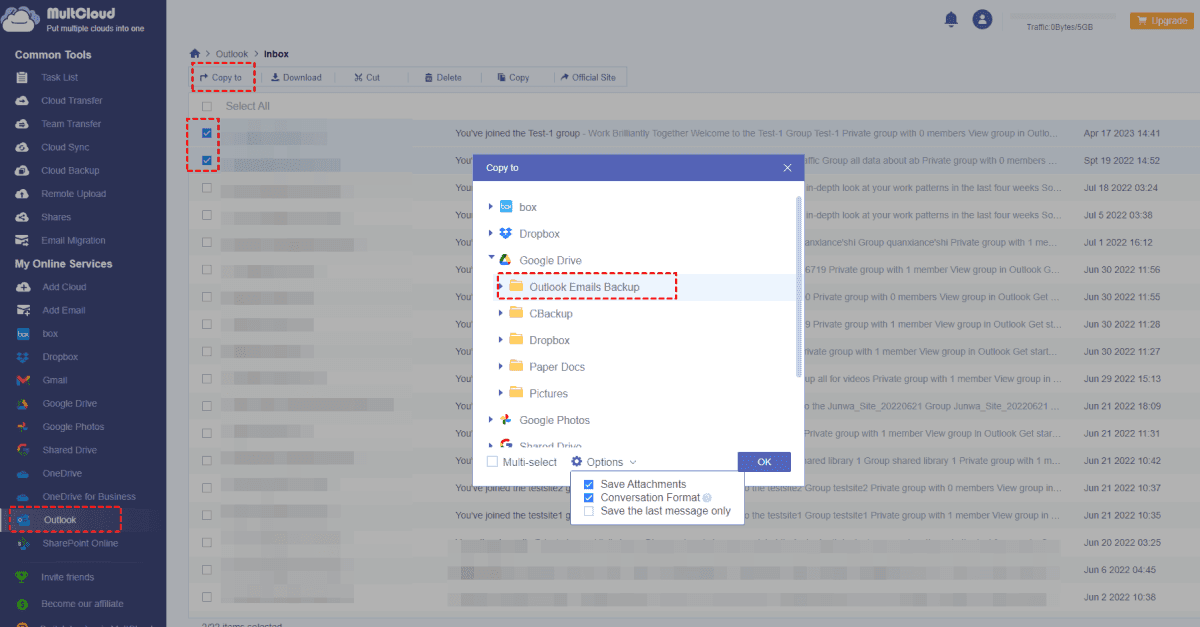Image resolution: width=1200 pixels, height=627 pixels.
Task: Click Become our affiliate
Action: (x=82, y=604)
